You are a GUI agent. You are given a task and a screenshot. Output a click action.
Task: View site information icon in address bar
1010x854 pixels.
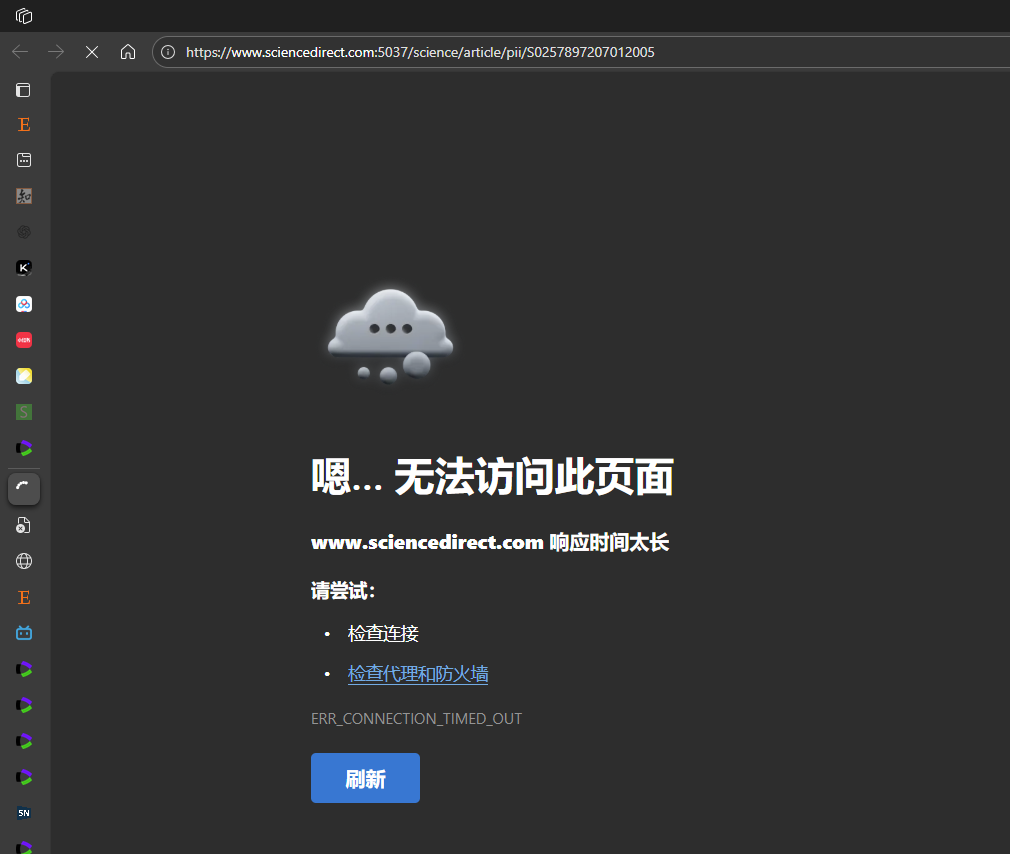[x=169, y=52]
